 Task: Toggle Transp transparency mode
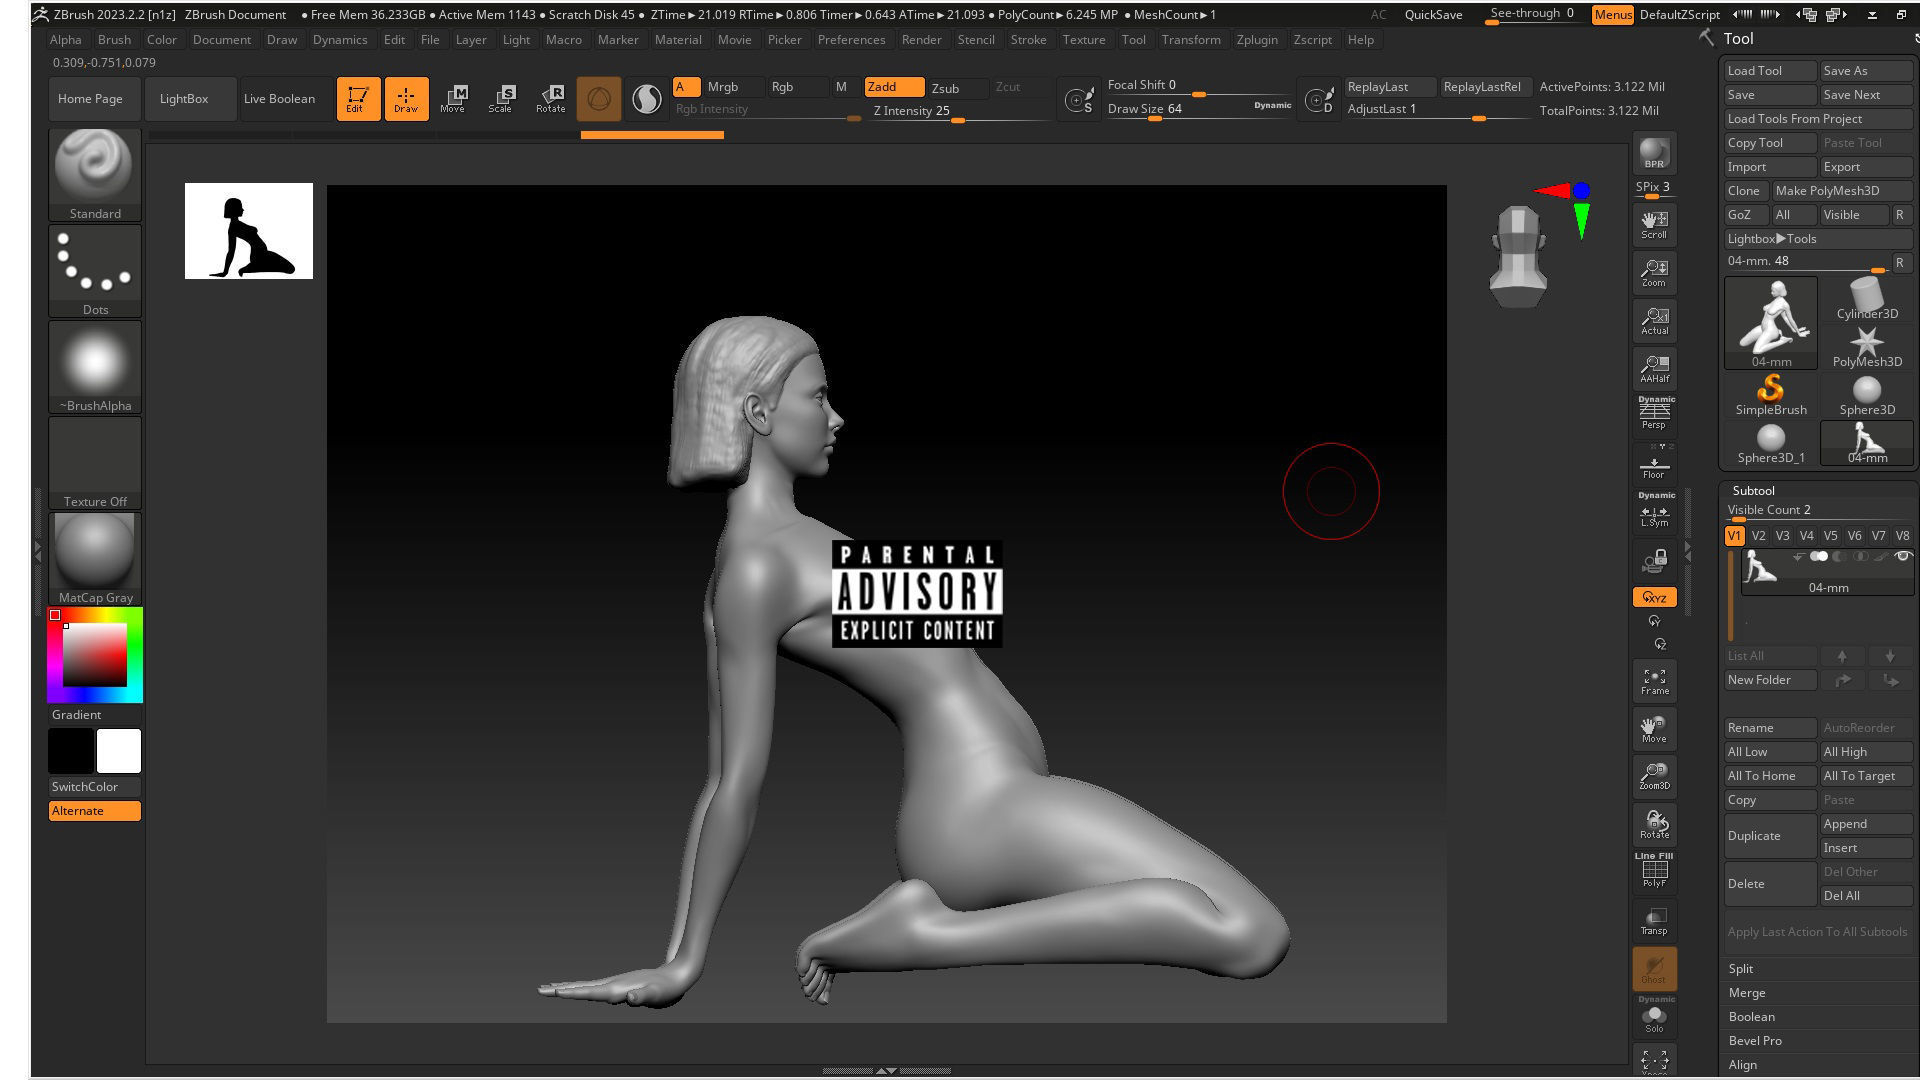(1654, 921)
